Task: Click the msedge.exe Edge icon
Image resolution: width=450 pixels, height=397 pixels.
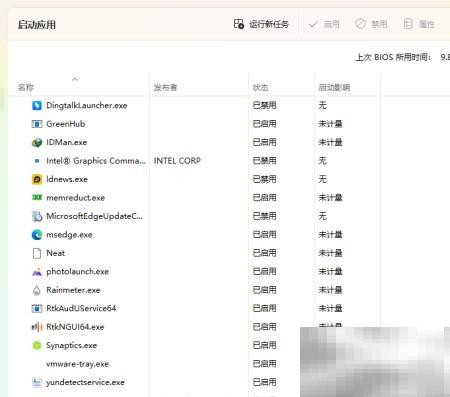Action: [37, 235]
